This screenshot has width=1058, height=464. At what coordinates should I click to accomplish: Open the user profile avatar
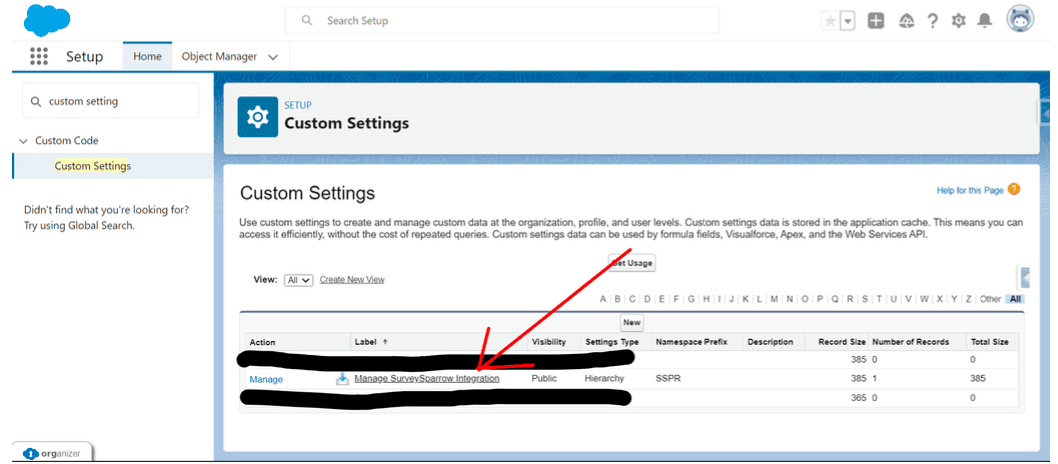point(1020,20)
